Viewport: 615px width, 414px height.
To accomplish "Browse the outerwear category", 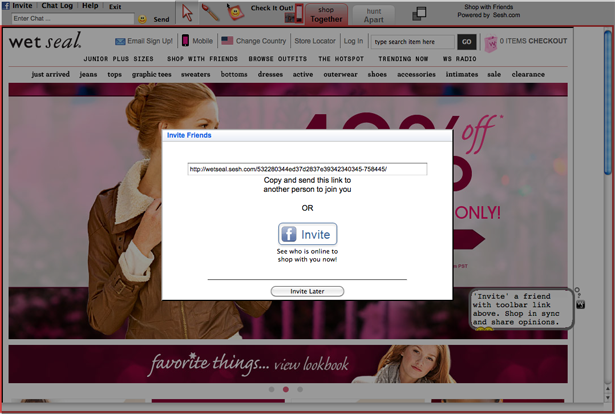I will click(x=340, y=74).
